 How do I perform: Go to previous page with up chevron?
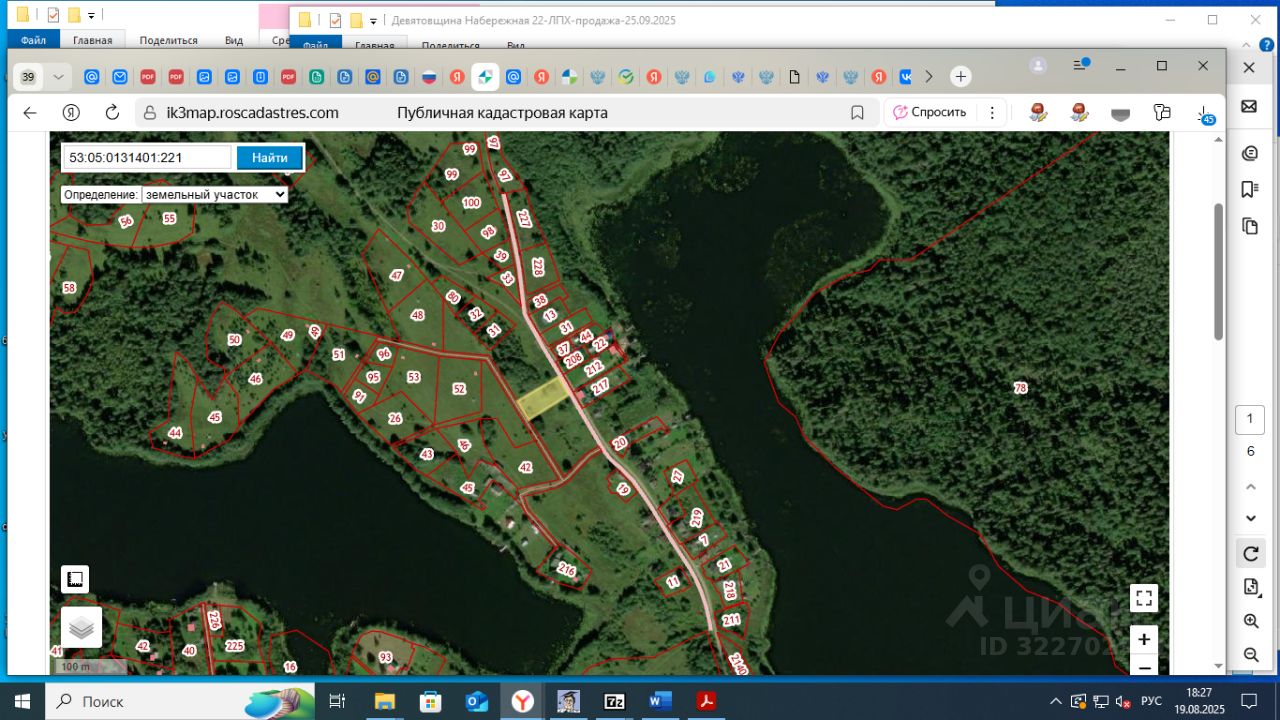pos(1250,487)
